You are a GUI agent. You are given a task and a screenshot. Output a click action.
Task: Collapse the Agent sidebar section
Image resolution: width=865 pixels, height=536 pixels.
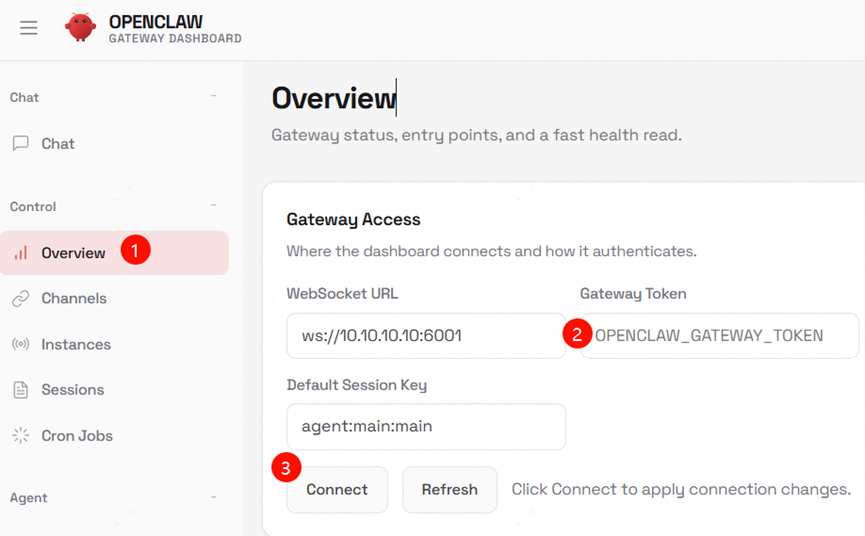pos(213,497)
